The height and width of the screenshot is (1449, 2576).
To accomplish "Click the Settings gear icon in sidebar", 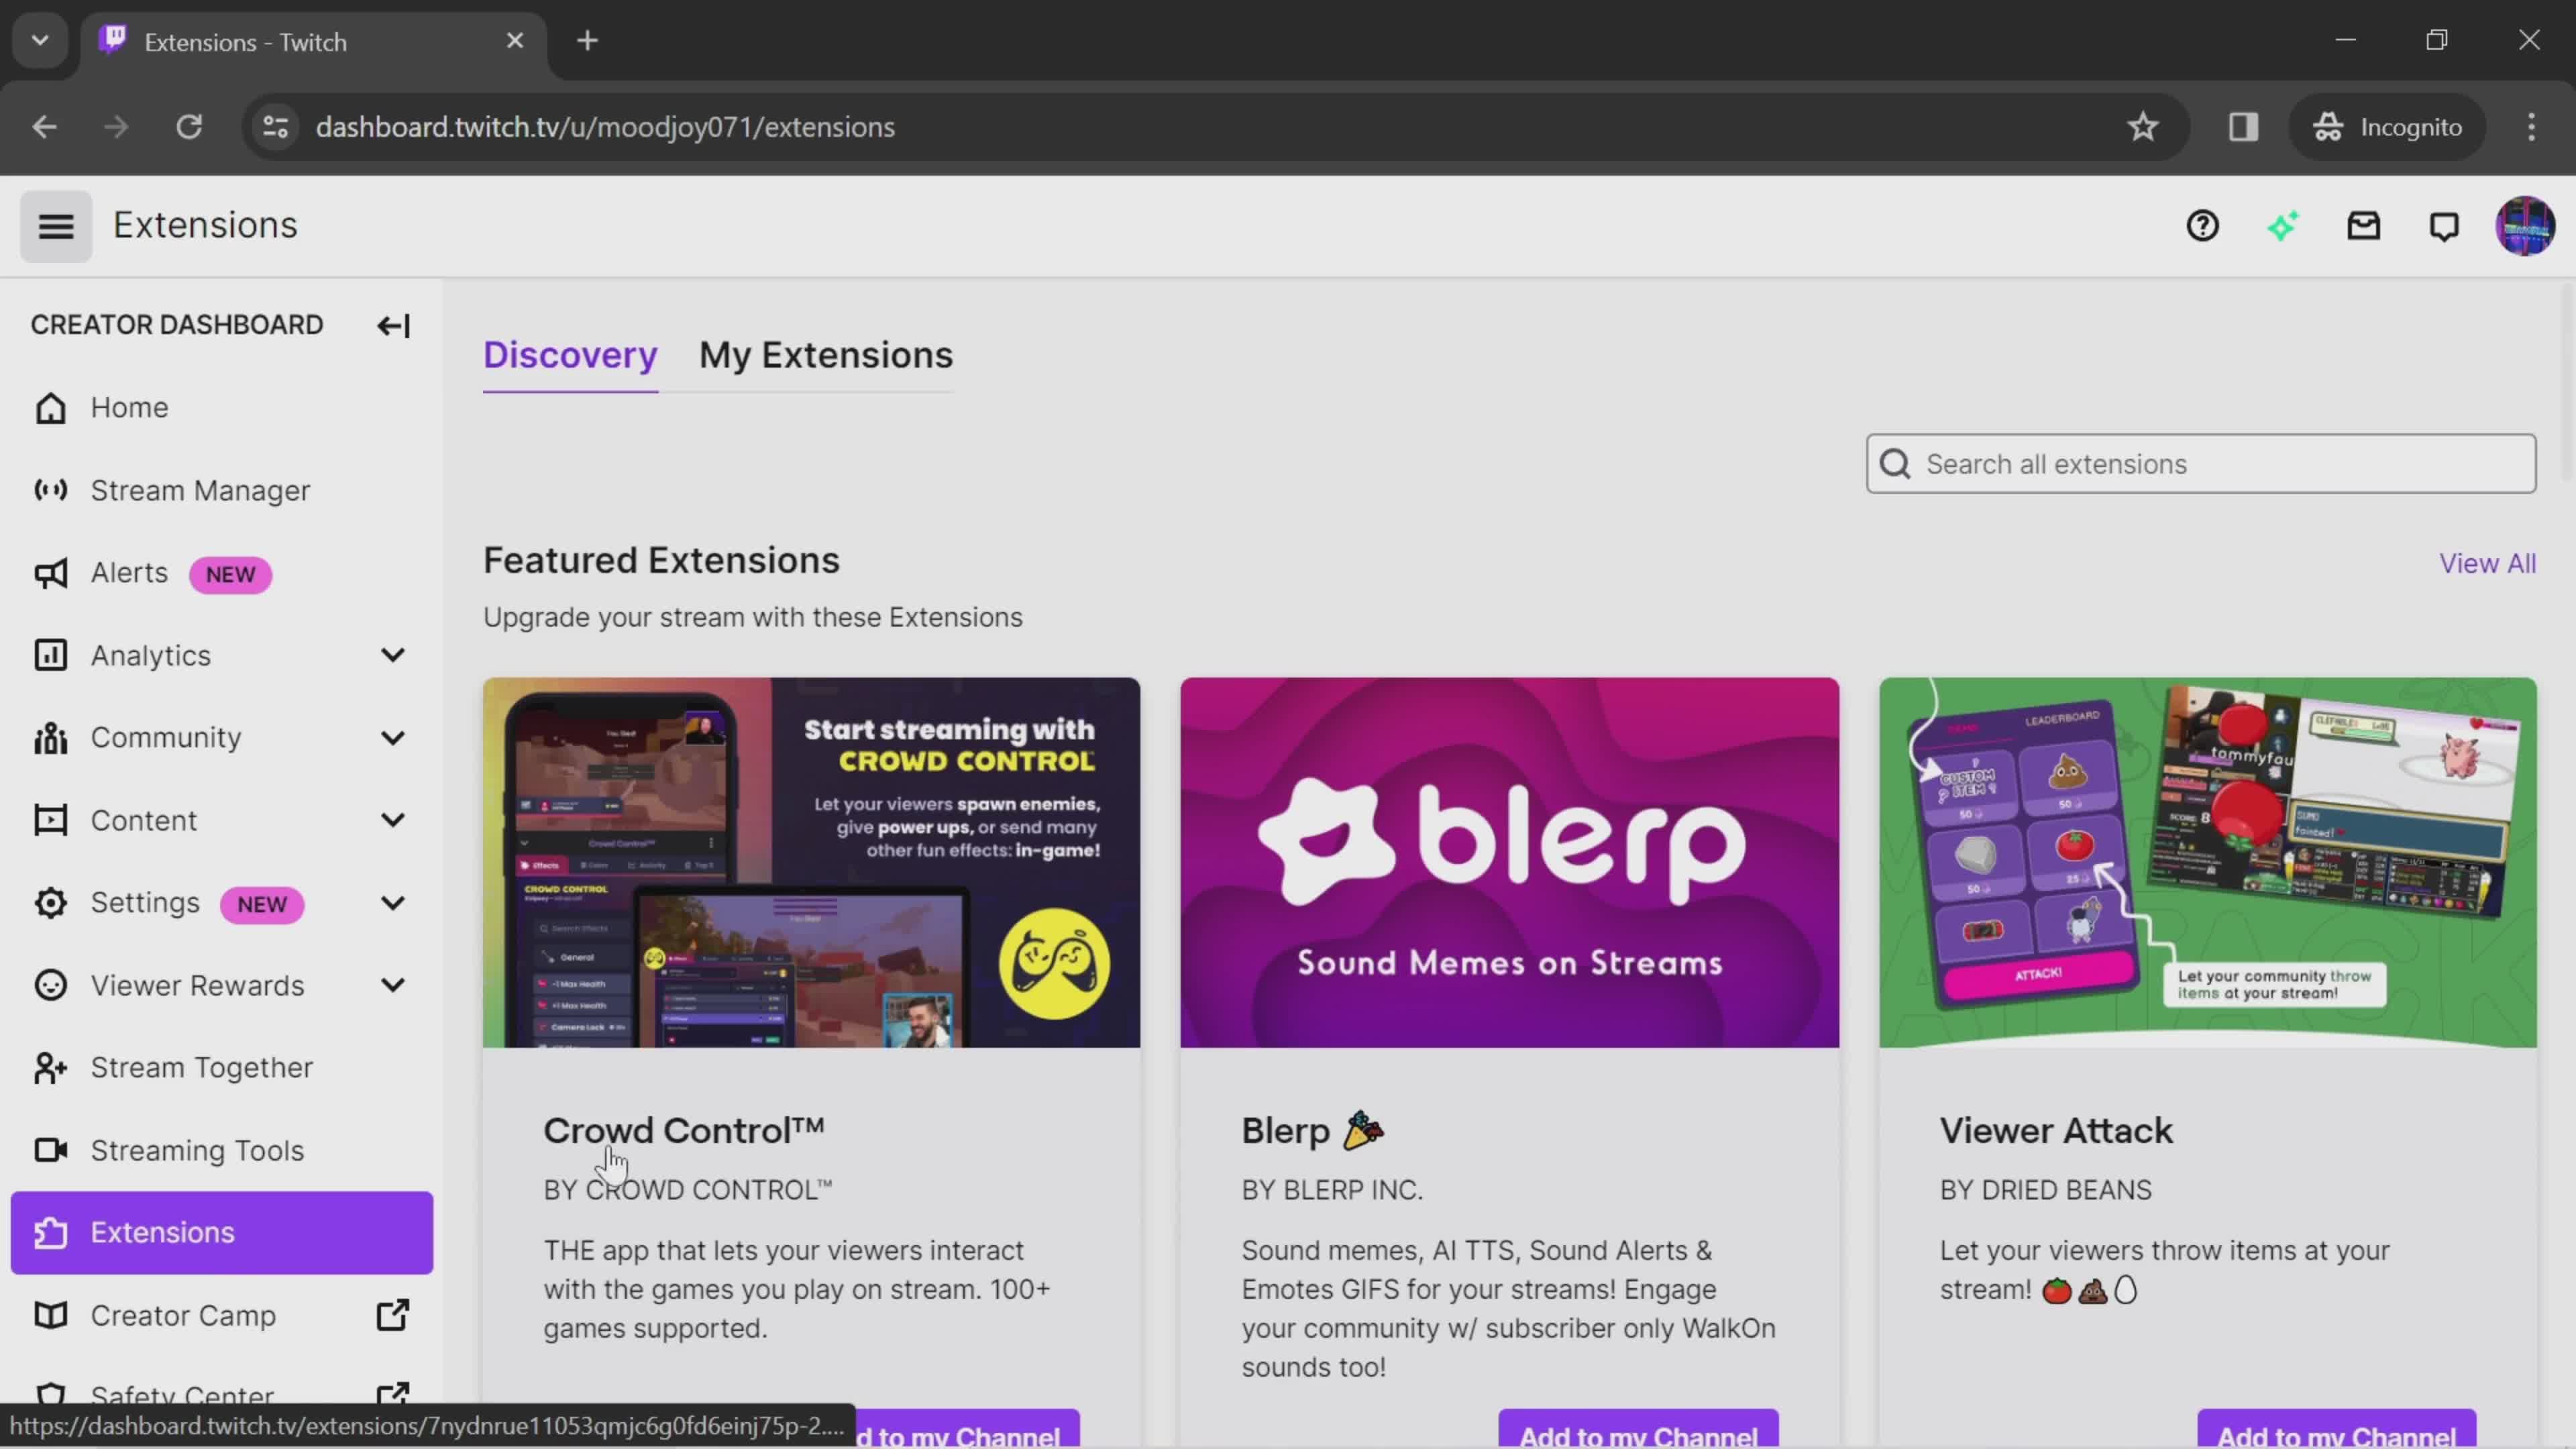I will [50, 903].
